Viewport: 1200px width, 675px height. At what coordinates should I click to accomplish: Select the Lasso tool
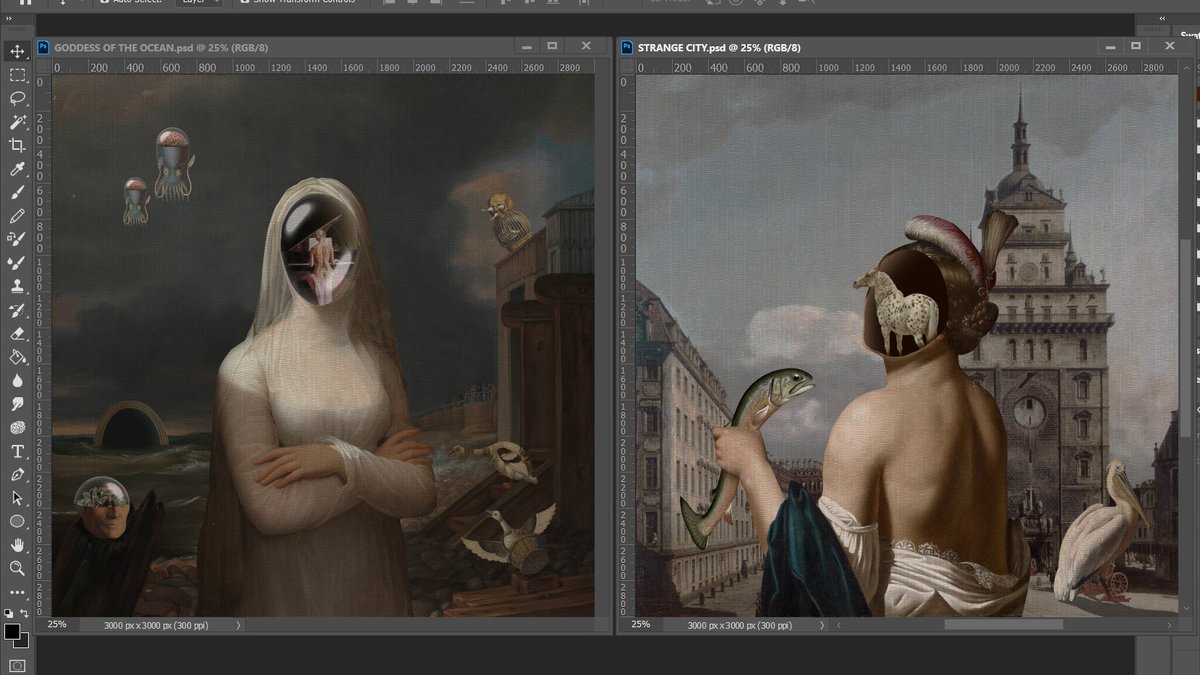coord(17,98)
